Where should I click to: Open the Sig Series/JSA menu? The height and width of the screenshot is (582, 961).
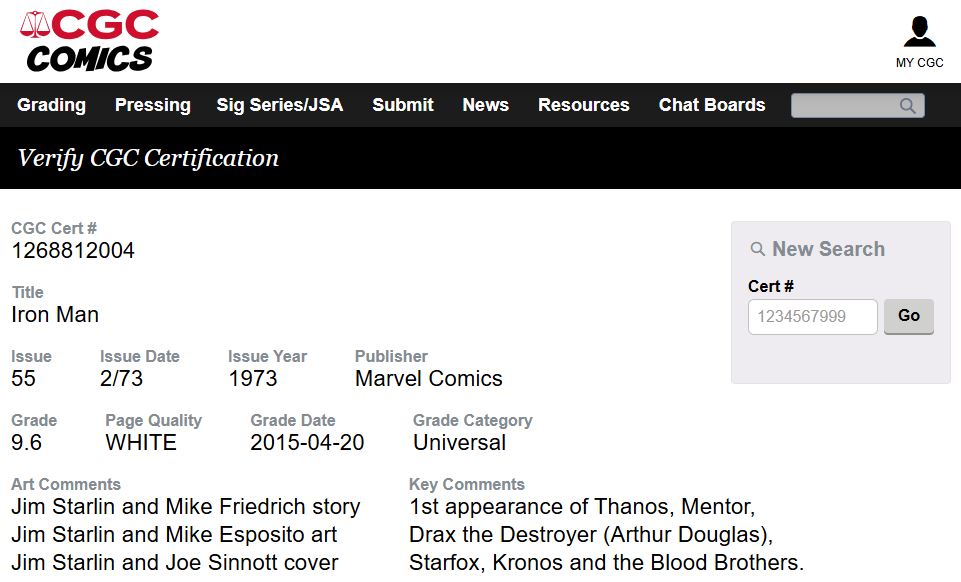point(279,105)
